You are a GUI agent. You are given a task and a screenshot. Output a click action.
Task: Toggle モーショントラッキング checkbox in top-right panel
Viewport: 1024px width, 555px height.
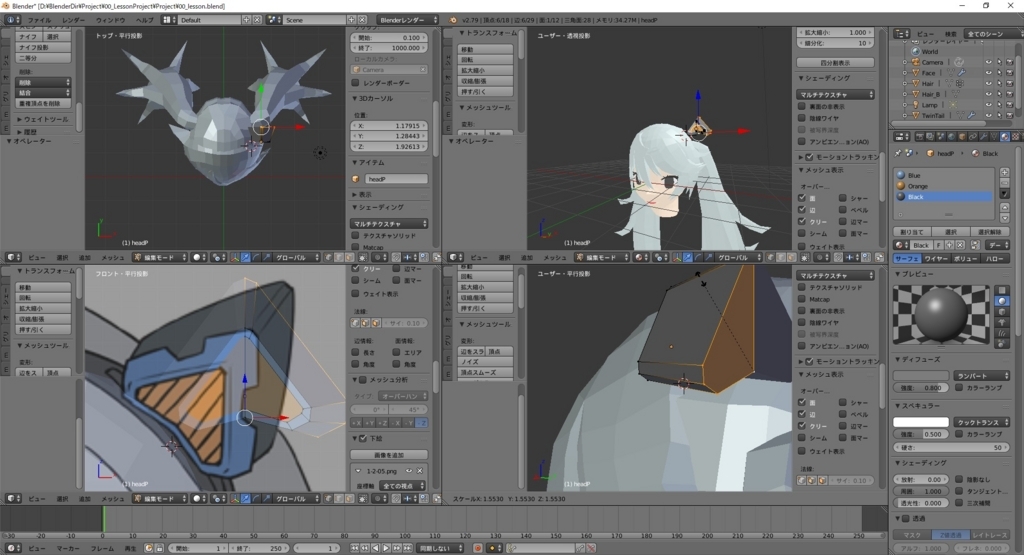[x=810, y=157]
